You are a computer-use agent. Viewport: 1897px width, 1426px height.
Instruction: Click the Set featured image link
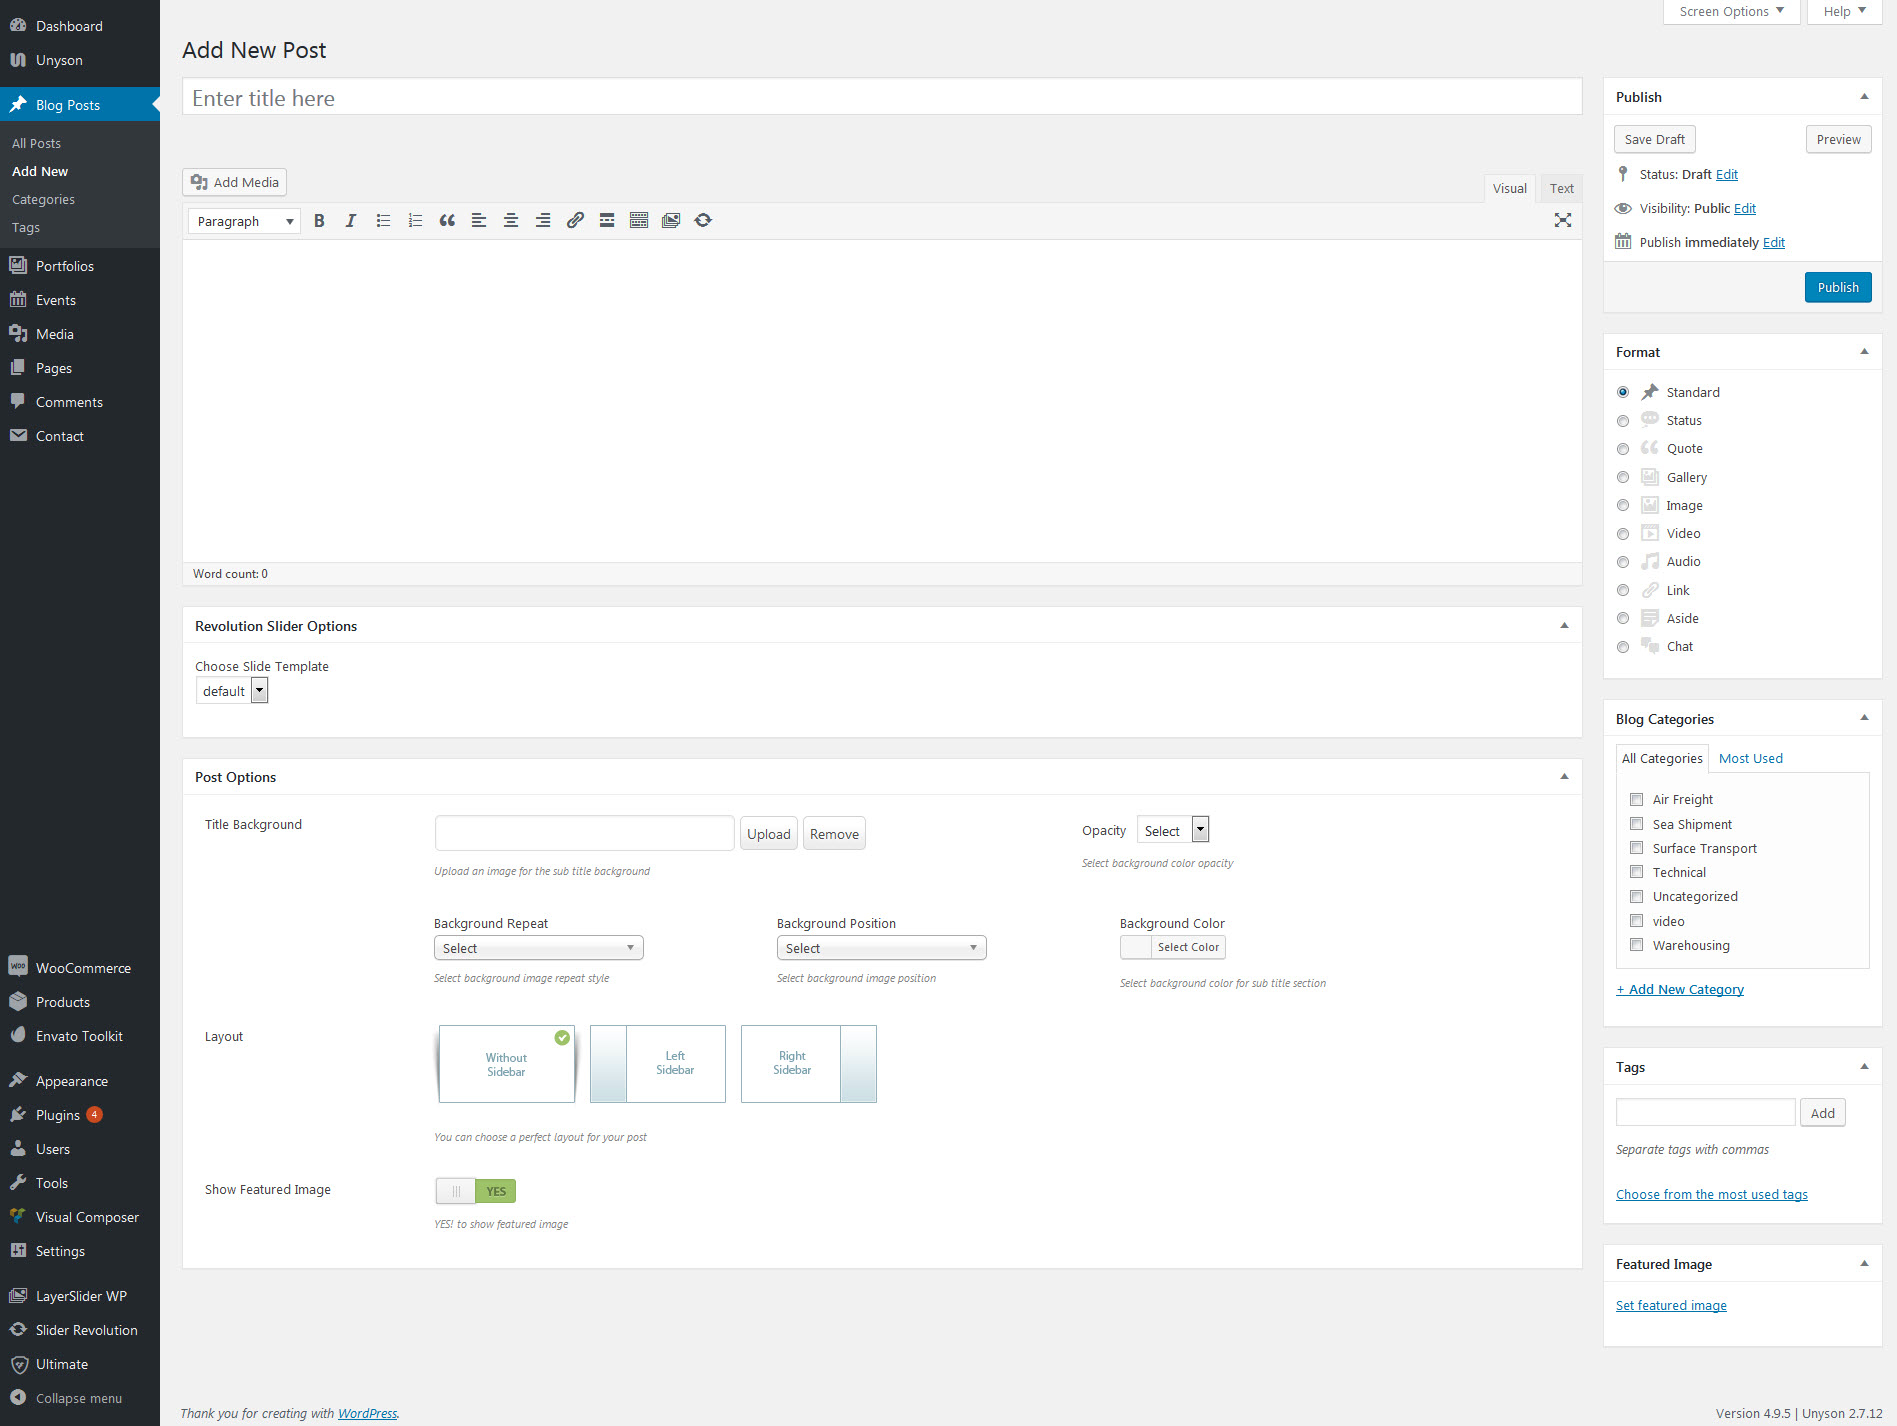[1671, 1304]
